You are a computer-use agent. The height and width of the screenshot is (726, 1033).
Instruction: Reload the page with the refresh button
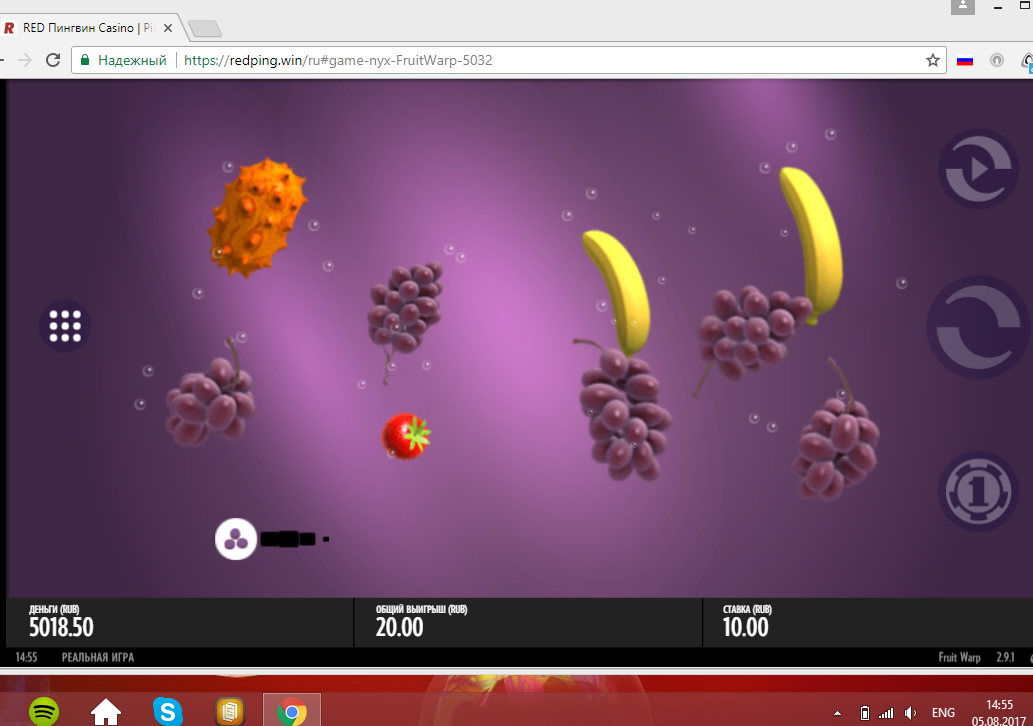click(x=53, y=60)
